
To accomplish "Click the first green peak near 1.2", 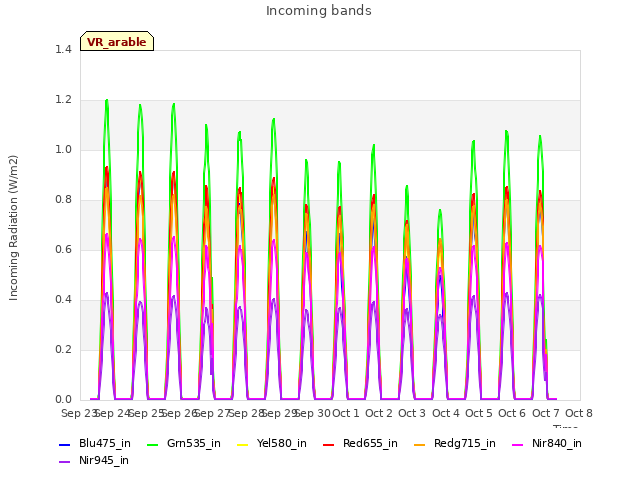I will point(107,100).
